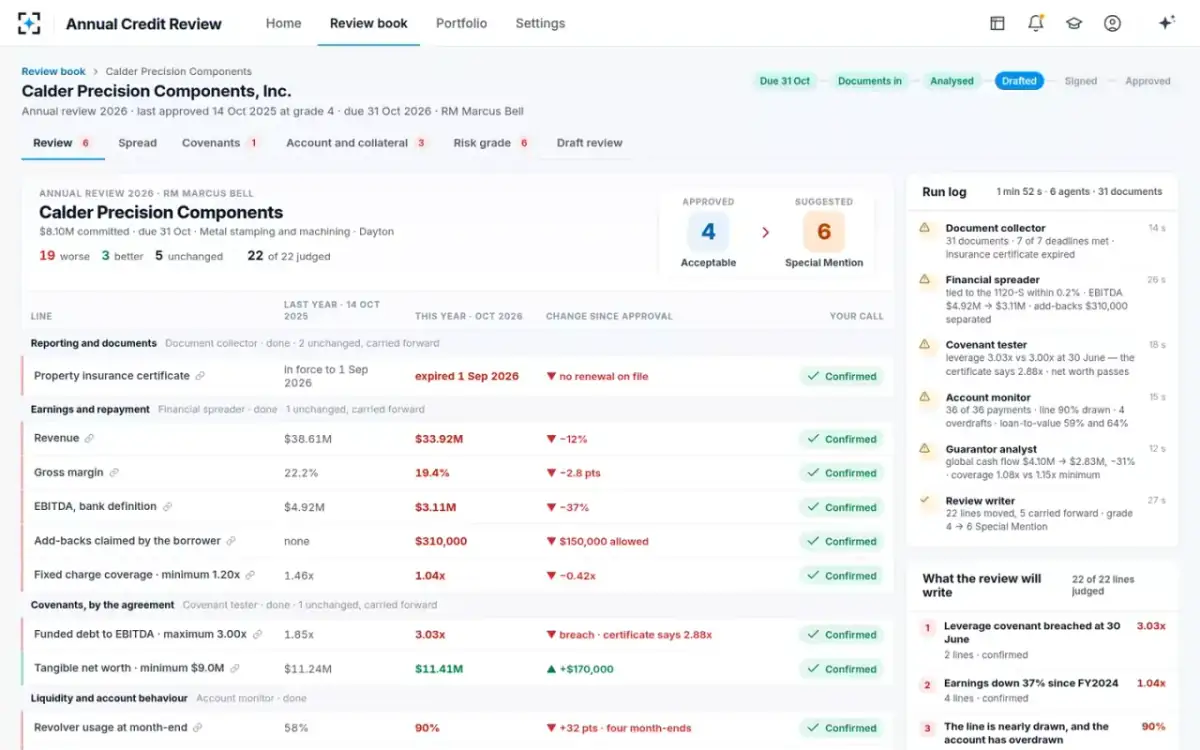The height and width of the screenshot is (750, 1200).
Task: Open 'Earnings down 37% since FY2024' item
Action: (x=1042, y=690)
